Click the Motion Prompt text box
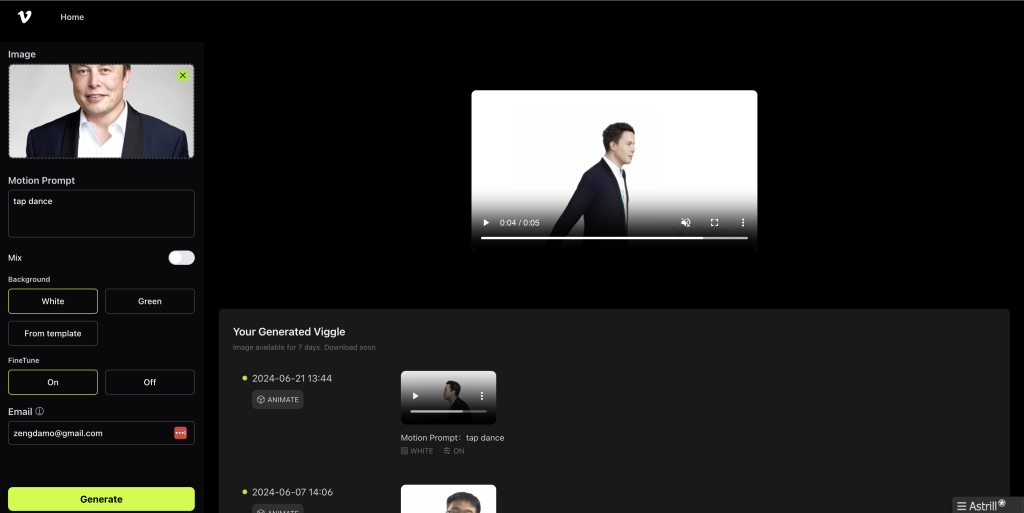Viewport: 1024px width, 513px height. click(101, 214)
